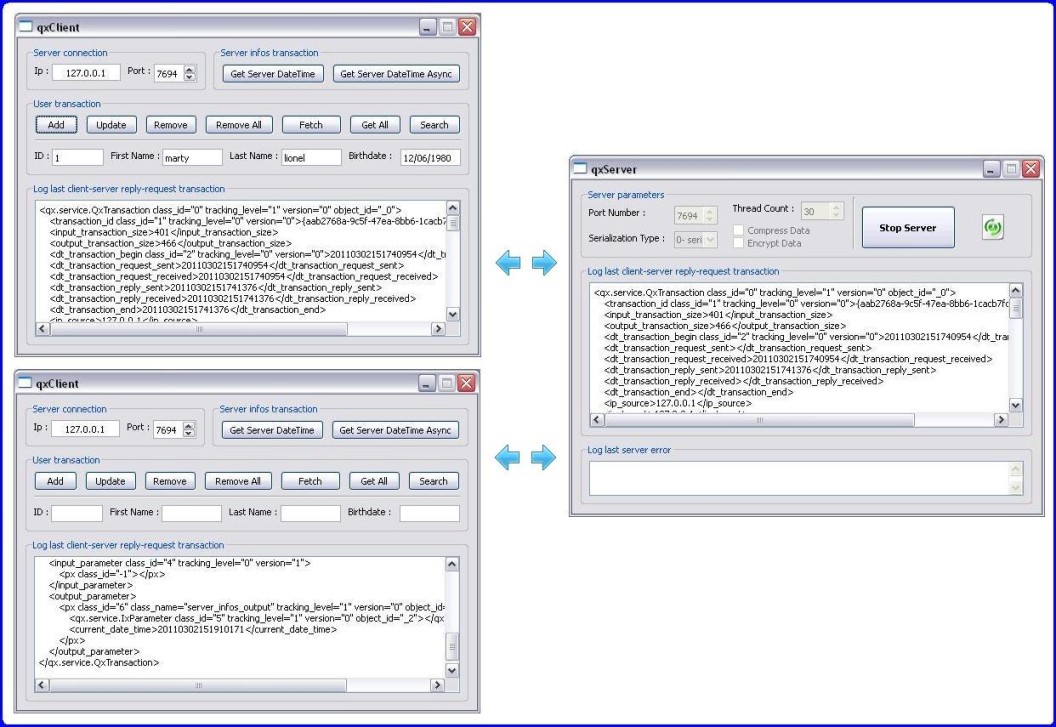Click the top qxClient title bar icon
The width and height of the screenshot is (1056, 727).
click(x=24, y=26)
